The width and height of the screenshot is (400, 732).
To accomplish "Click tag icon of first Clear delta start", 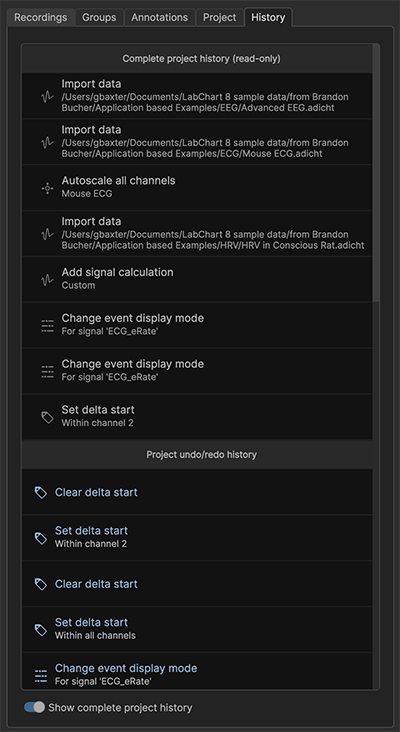I will 41,493.
